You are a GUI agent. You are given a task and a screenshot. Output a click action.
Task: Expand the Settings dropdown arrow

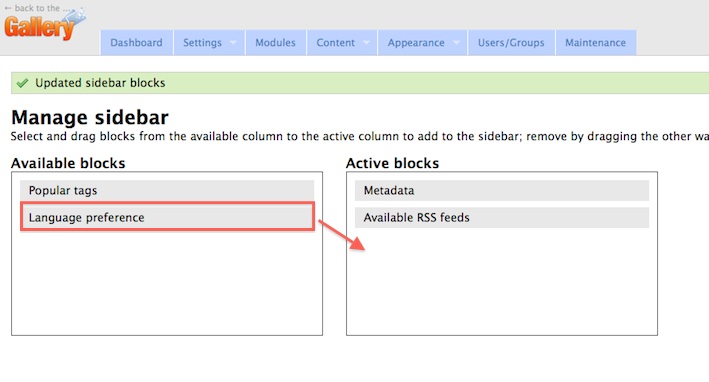pyautogui.click(x=233, y=43)
